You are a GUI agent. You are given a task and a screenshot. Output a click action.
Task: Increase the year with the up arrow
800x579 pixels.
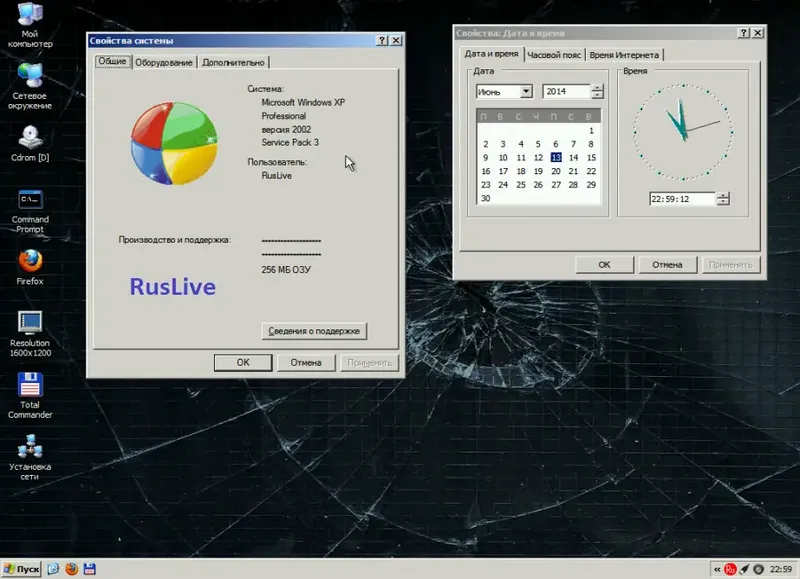tap(597, 88)
